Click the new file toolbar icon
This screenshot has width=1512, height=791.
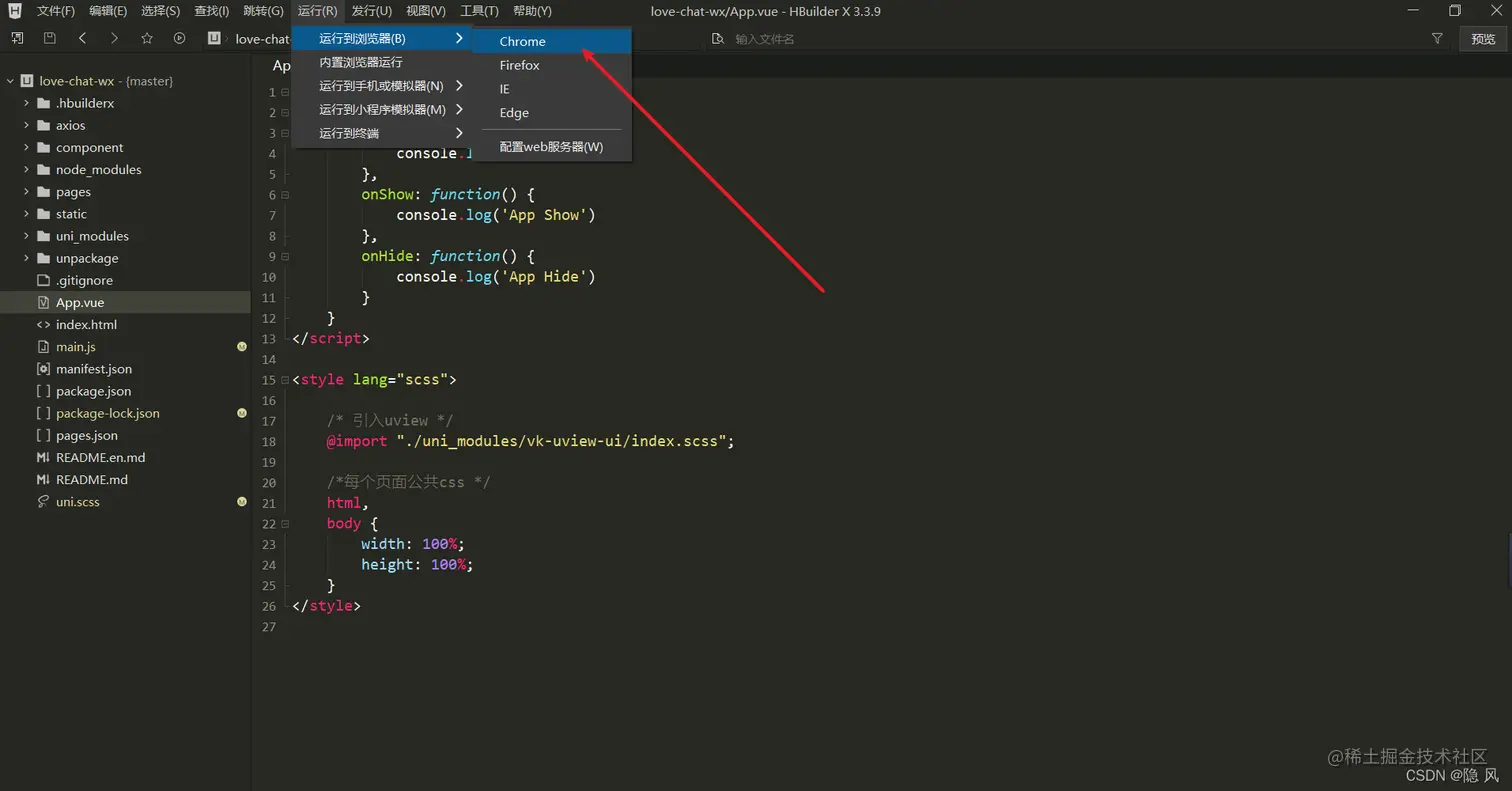tap(17, 38)
